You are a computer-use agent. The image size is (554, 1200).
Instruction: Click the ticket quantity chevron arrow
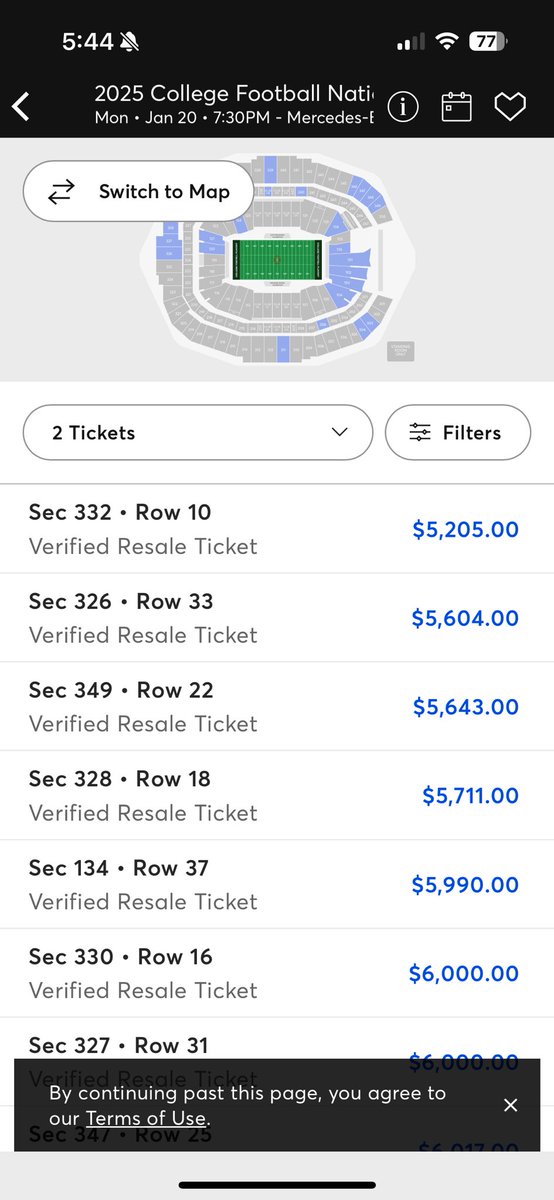click(x=340, y=432)
